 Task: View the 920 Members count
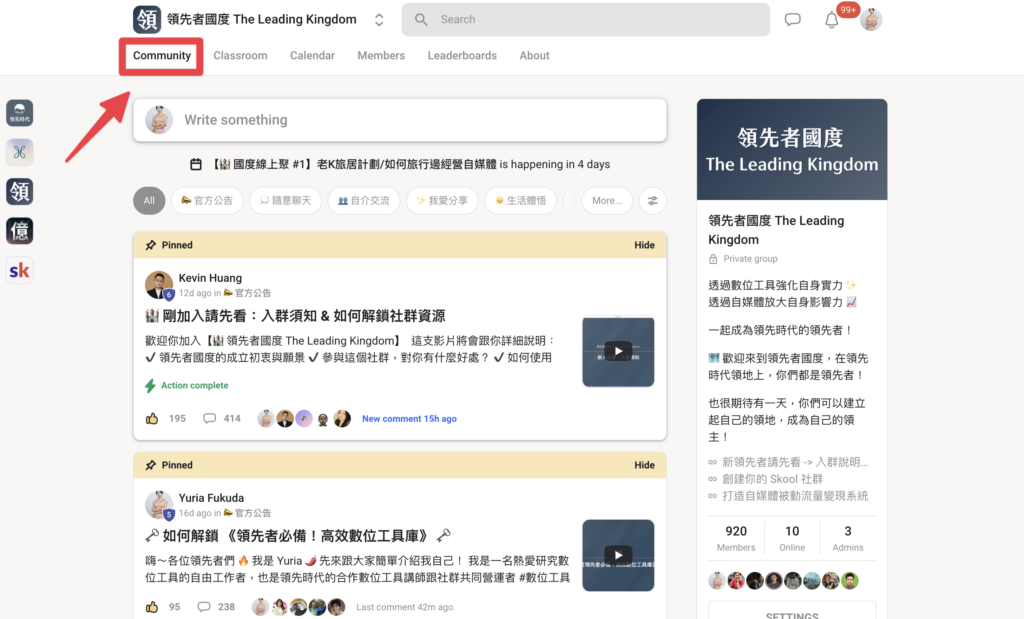click(736, 538)
